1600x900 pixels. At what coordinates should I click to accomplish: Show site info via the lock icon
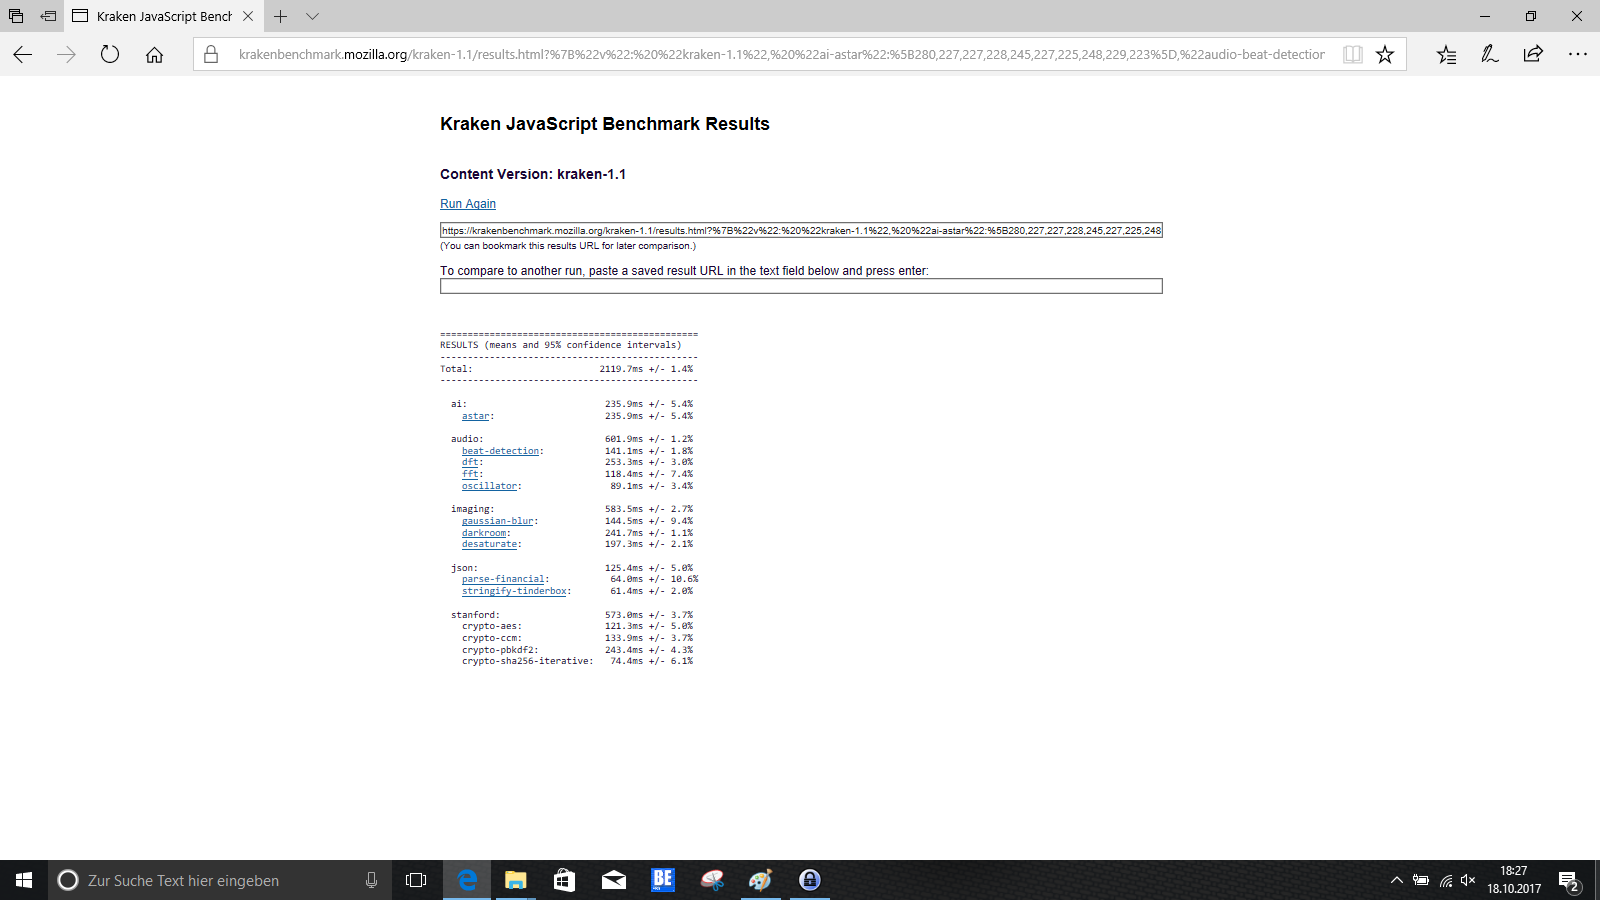point(211,55)
